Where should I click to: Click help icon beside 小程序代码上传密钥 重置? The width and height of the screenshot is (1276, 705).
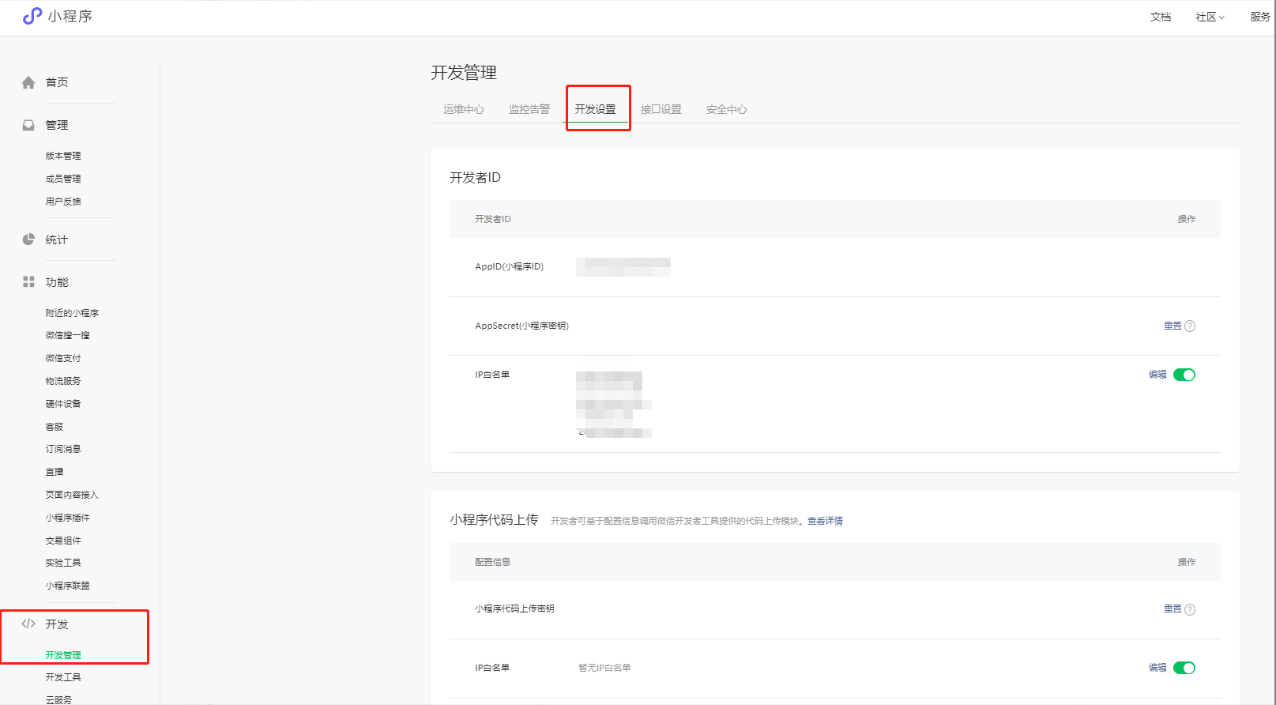coord(1190,609)
